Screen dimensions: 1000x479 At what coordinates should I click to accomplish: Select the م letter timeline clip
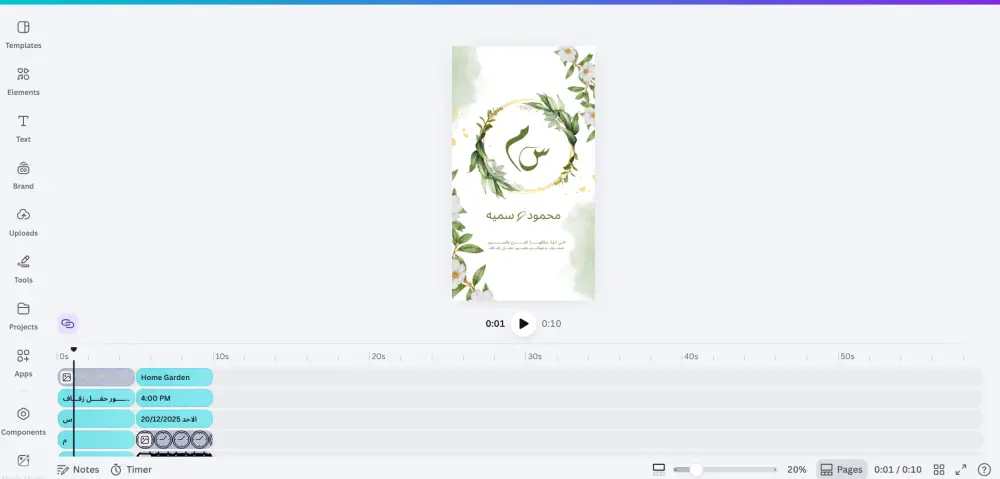(96, 440)
